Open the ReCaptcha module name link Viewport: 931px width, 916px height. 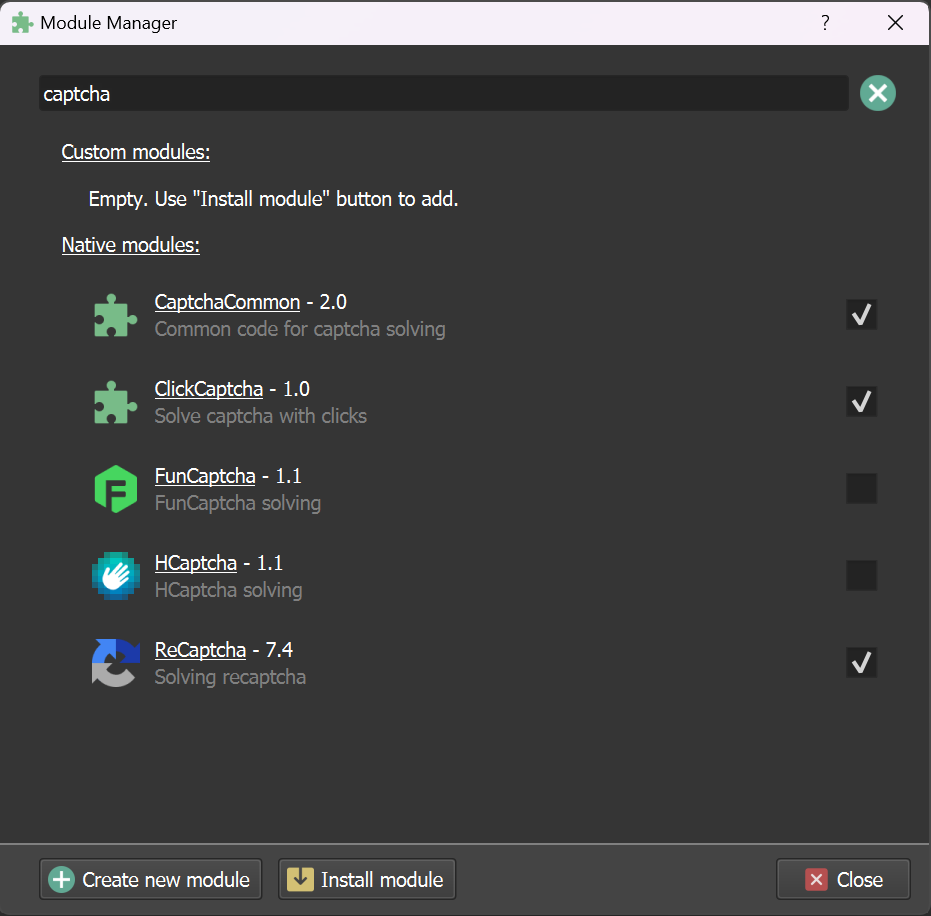[200, 650]
